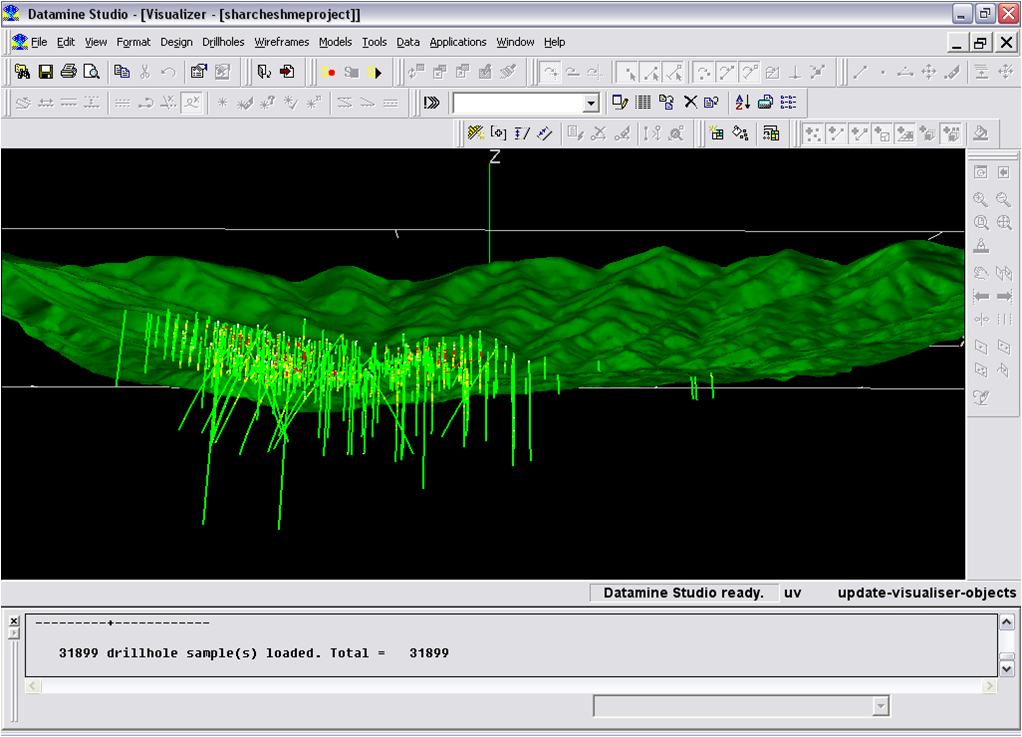Open the Models menu
1022x737 pixels.
click(x=335, y=42)
